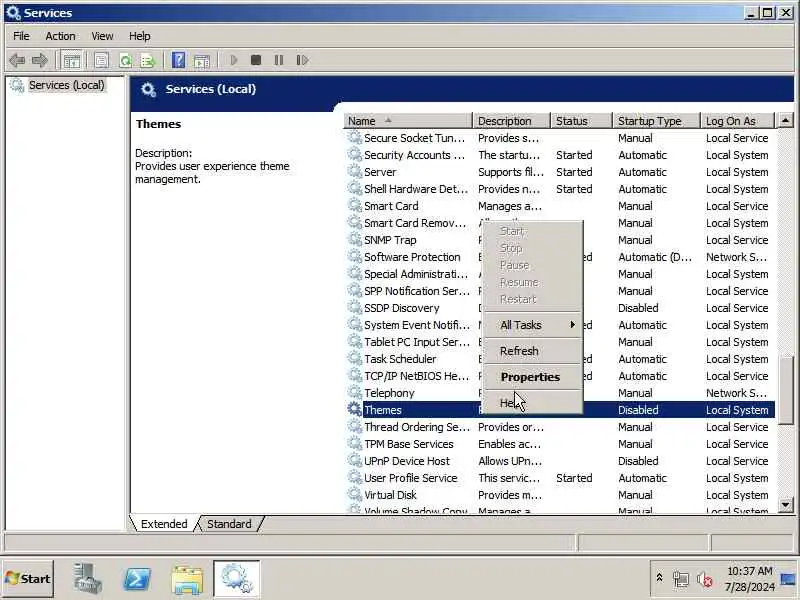Select the User Profile Service row
This screenshot has width=800, height=600.
561,478
